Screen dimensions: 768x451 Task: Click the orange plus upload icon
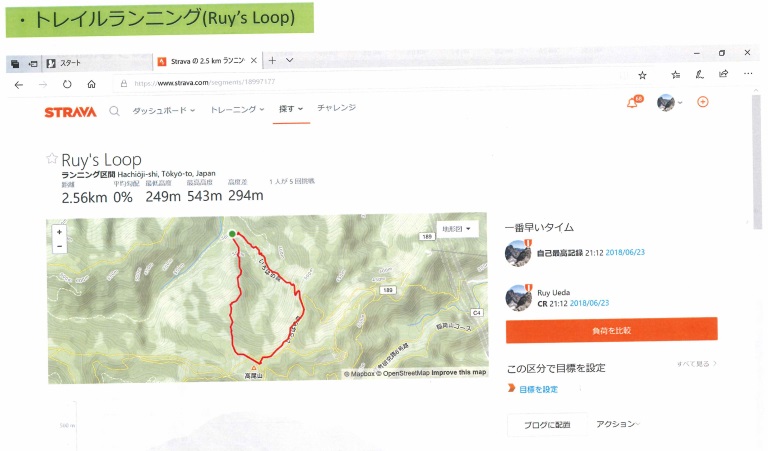[703, 102]
